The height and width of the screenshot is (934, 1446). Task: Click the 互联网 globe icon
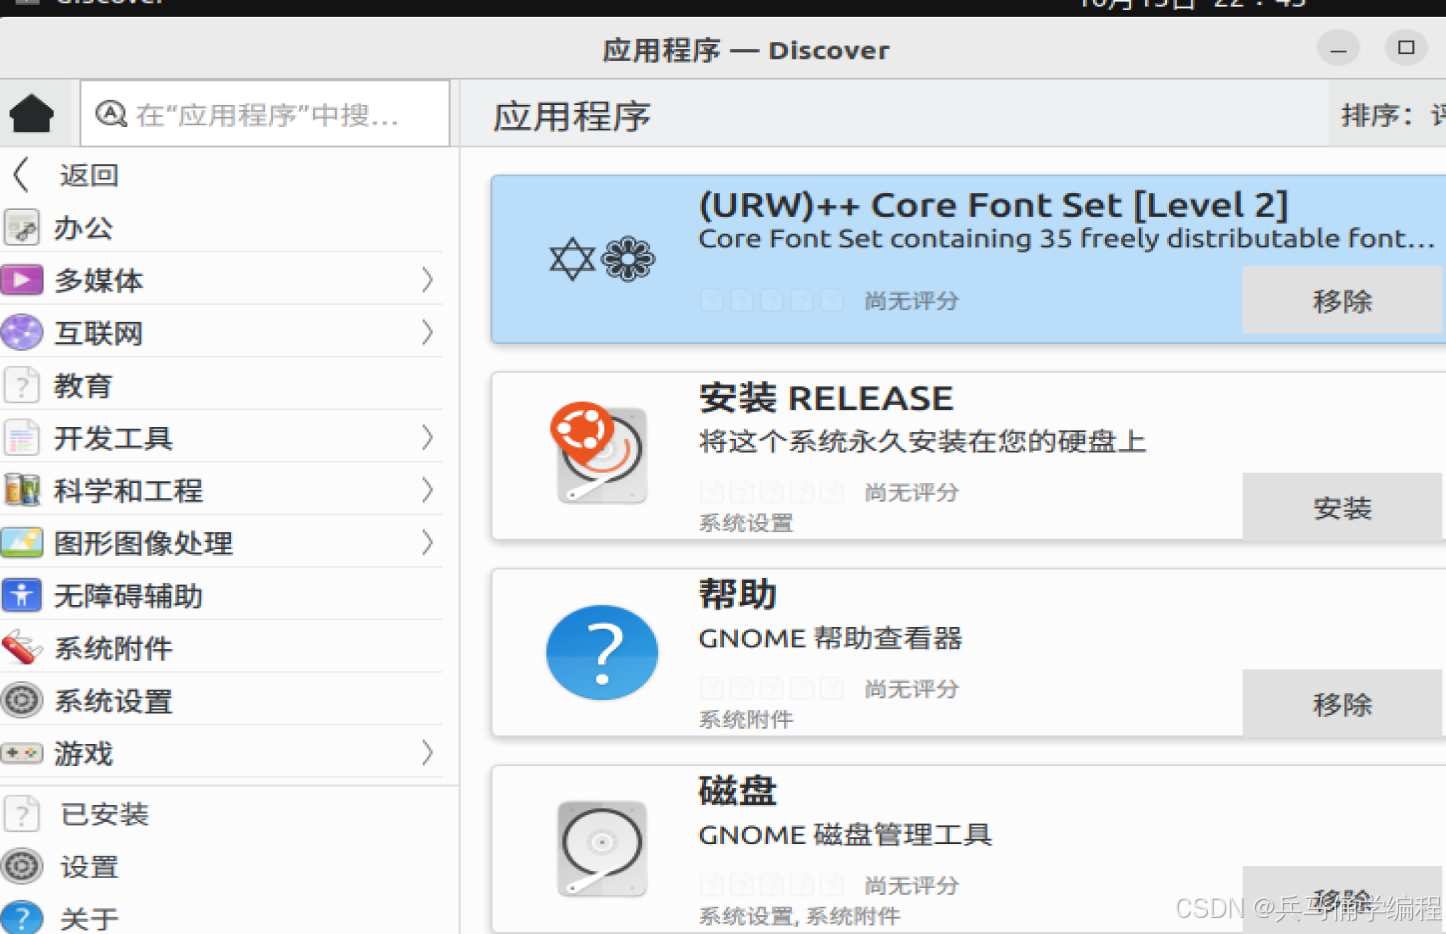coord(22,332)
